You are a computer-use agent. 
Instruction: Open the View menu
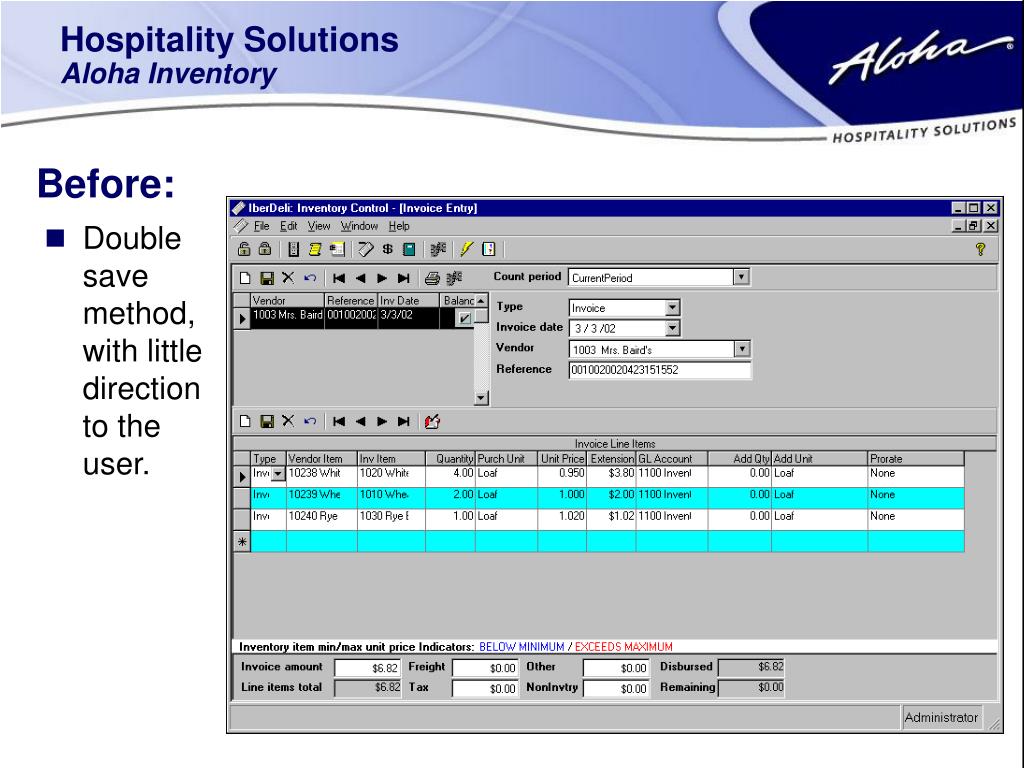(x=319, y=226)
